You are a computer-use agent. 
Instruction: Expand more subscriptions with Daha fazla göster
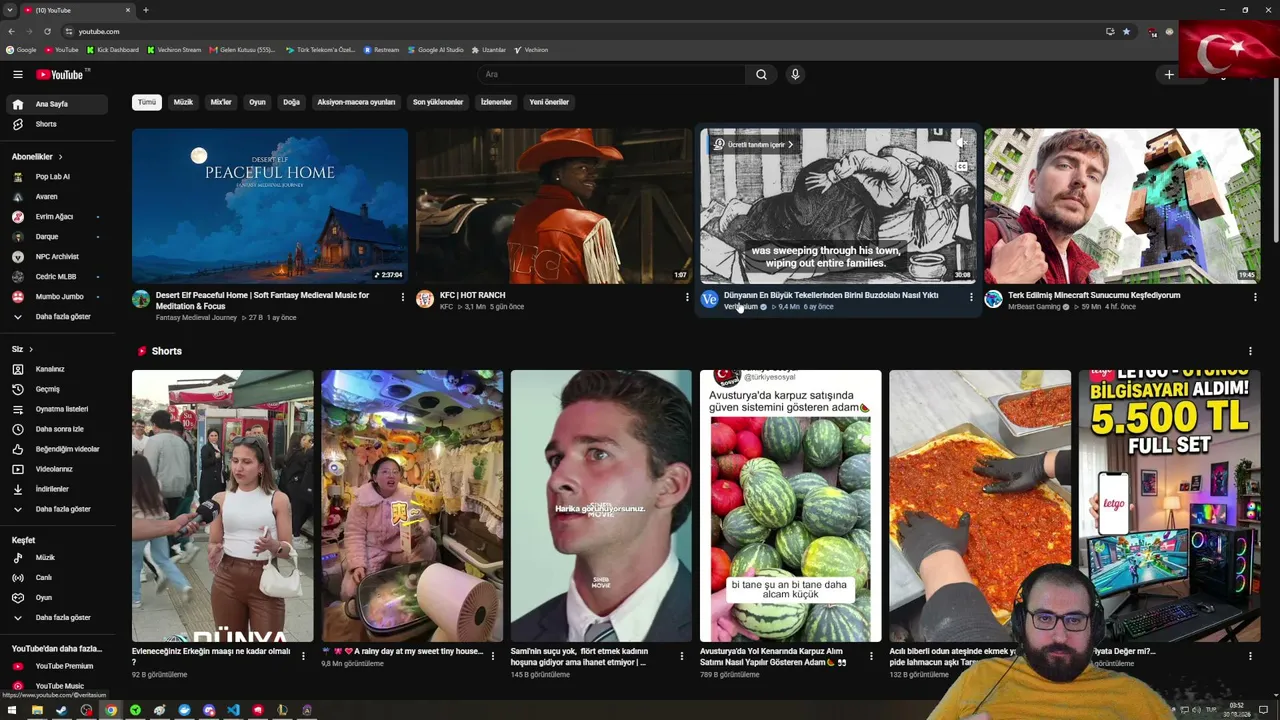(x=57, y=317)
